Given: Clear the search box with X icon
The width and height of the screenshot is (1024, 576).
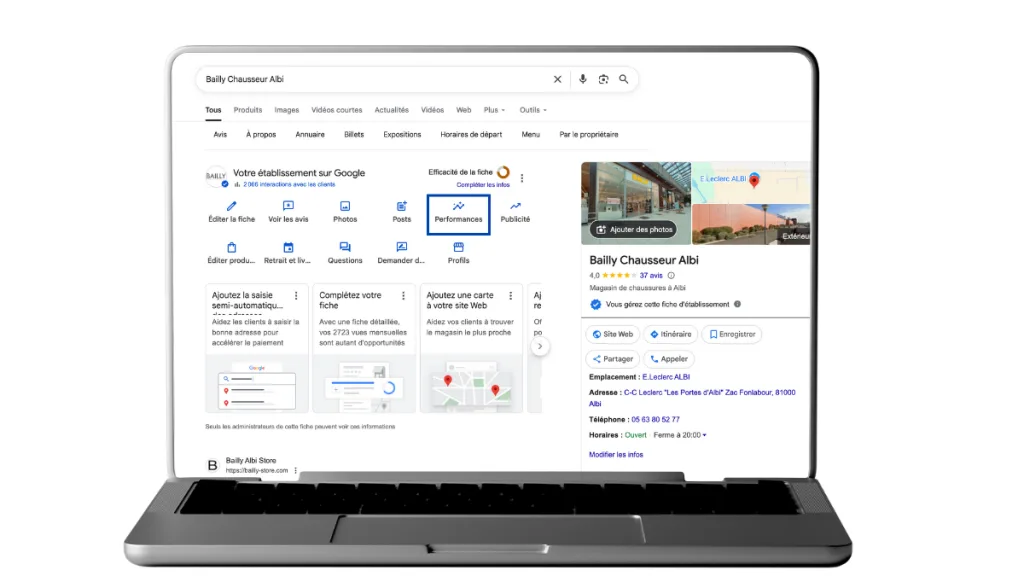Looking at the screenshot, I should [x=558, y=79].
